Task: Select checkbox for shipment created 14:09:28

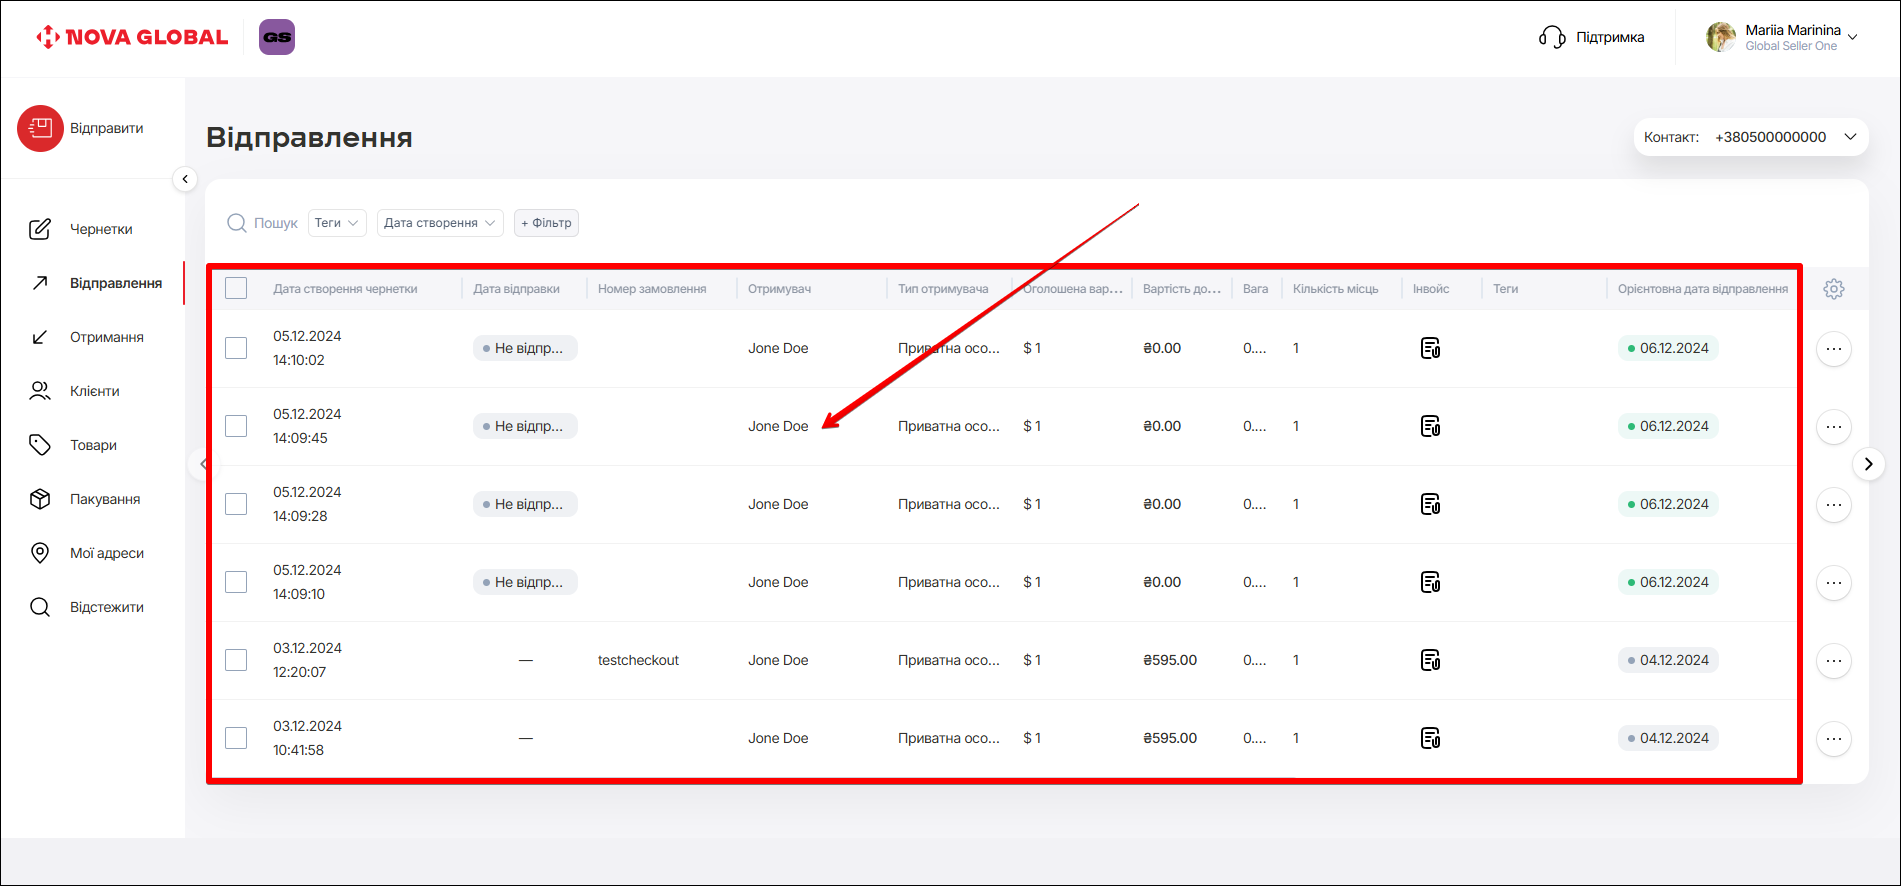Action: coord(236,504)
